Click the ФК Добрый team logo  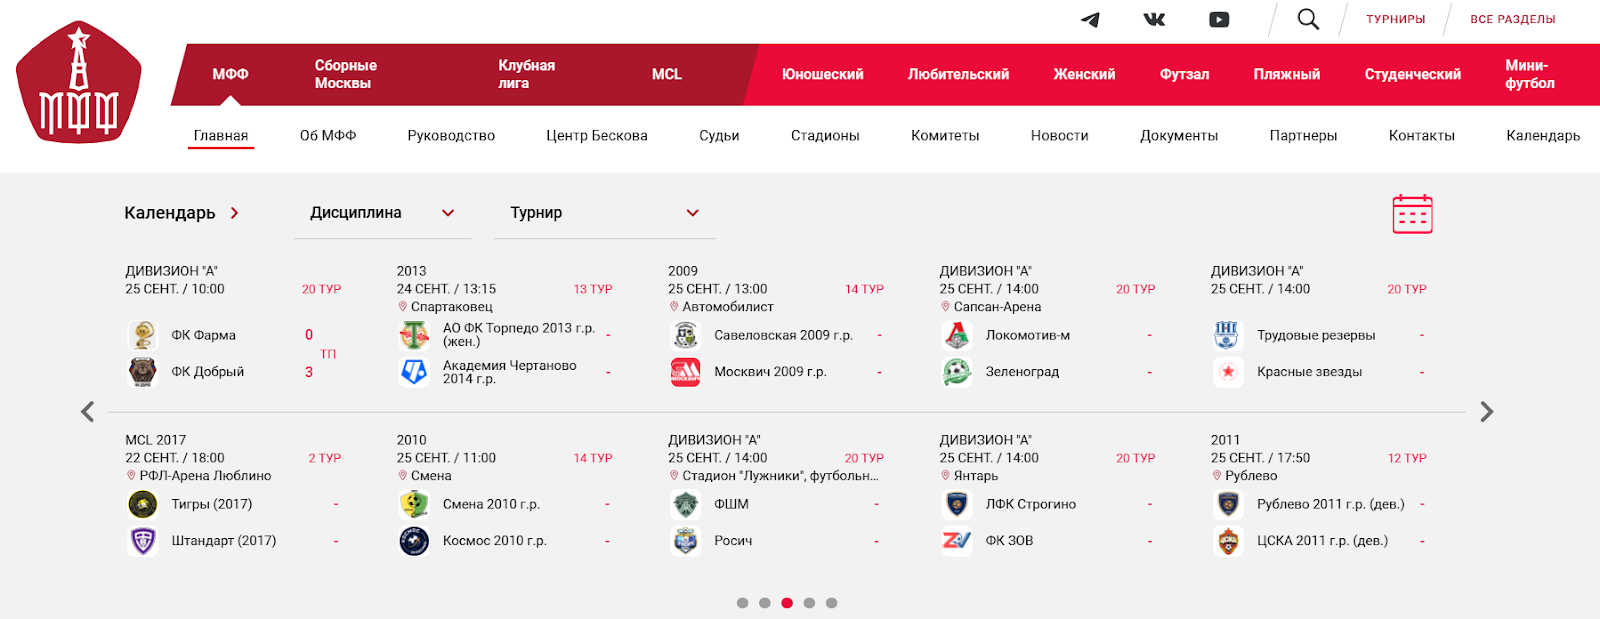coord(143,372)
